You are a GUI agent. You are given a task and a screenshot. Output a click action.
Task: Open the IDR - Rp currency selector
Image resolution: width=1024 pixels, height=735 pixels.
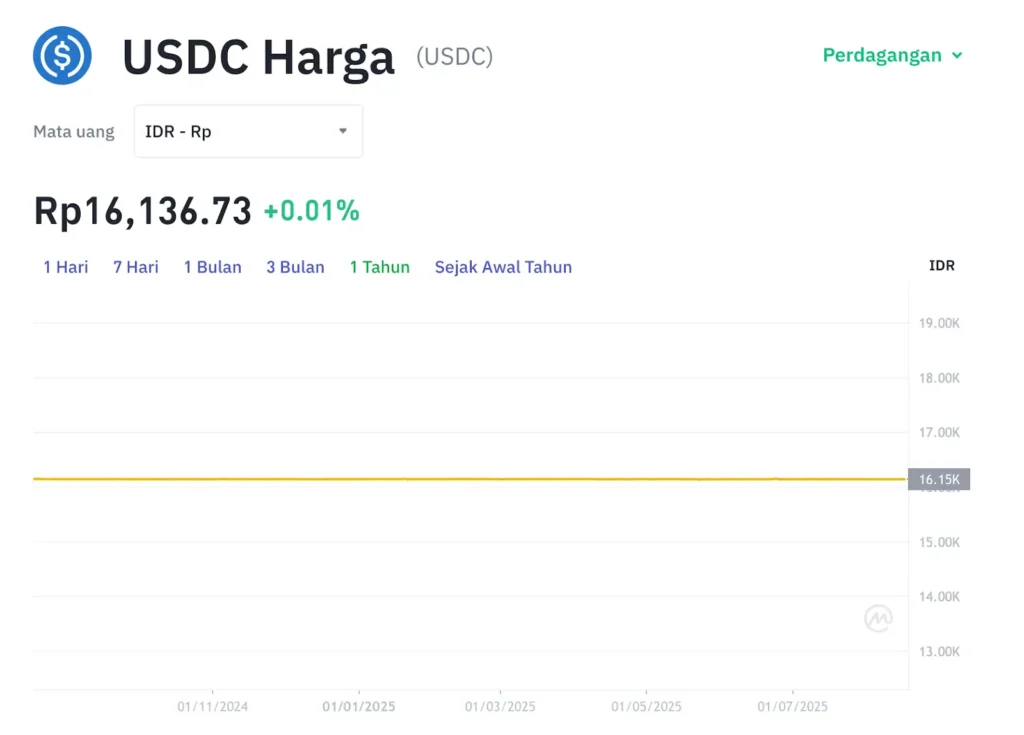point(248,131)
